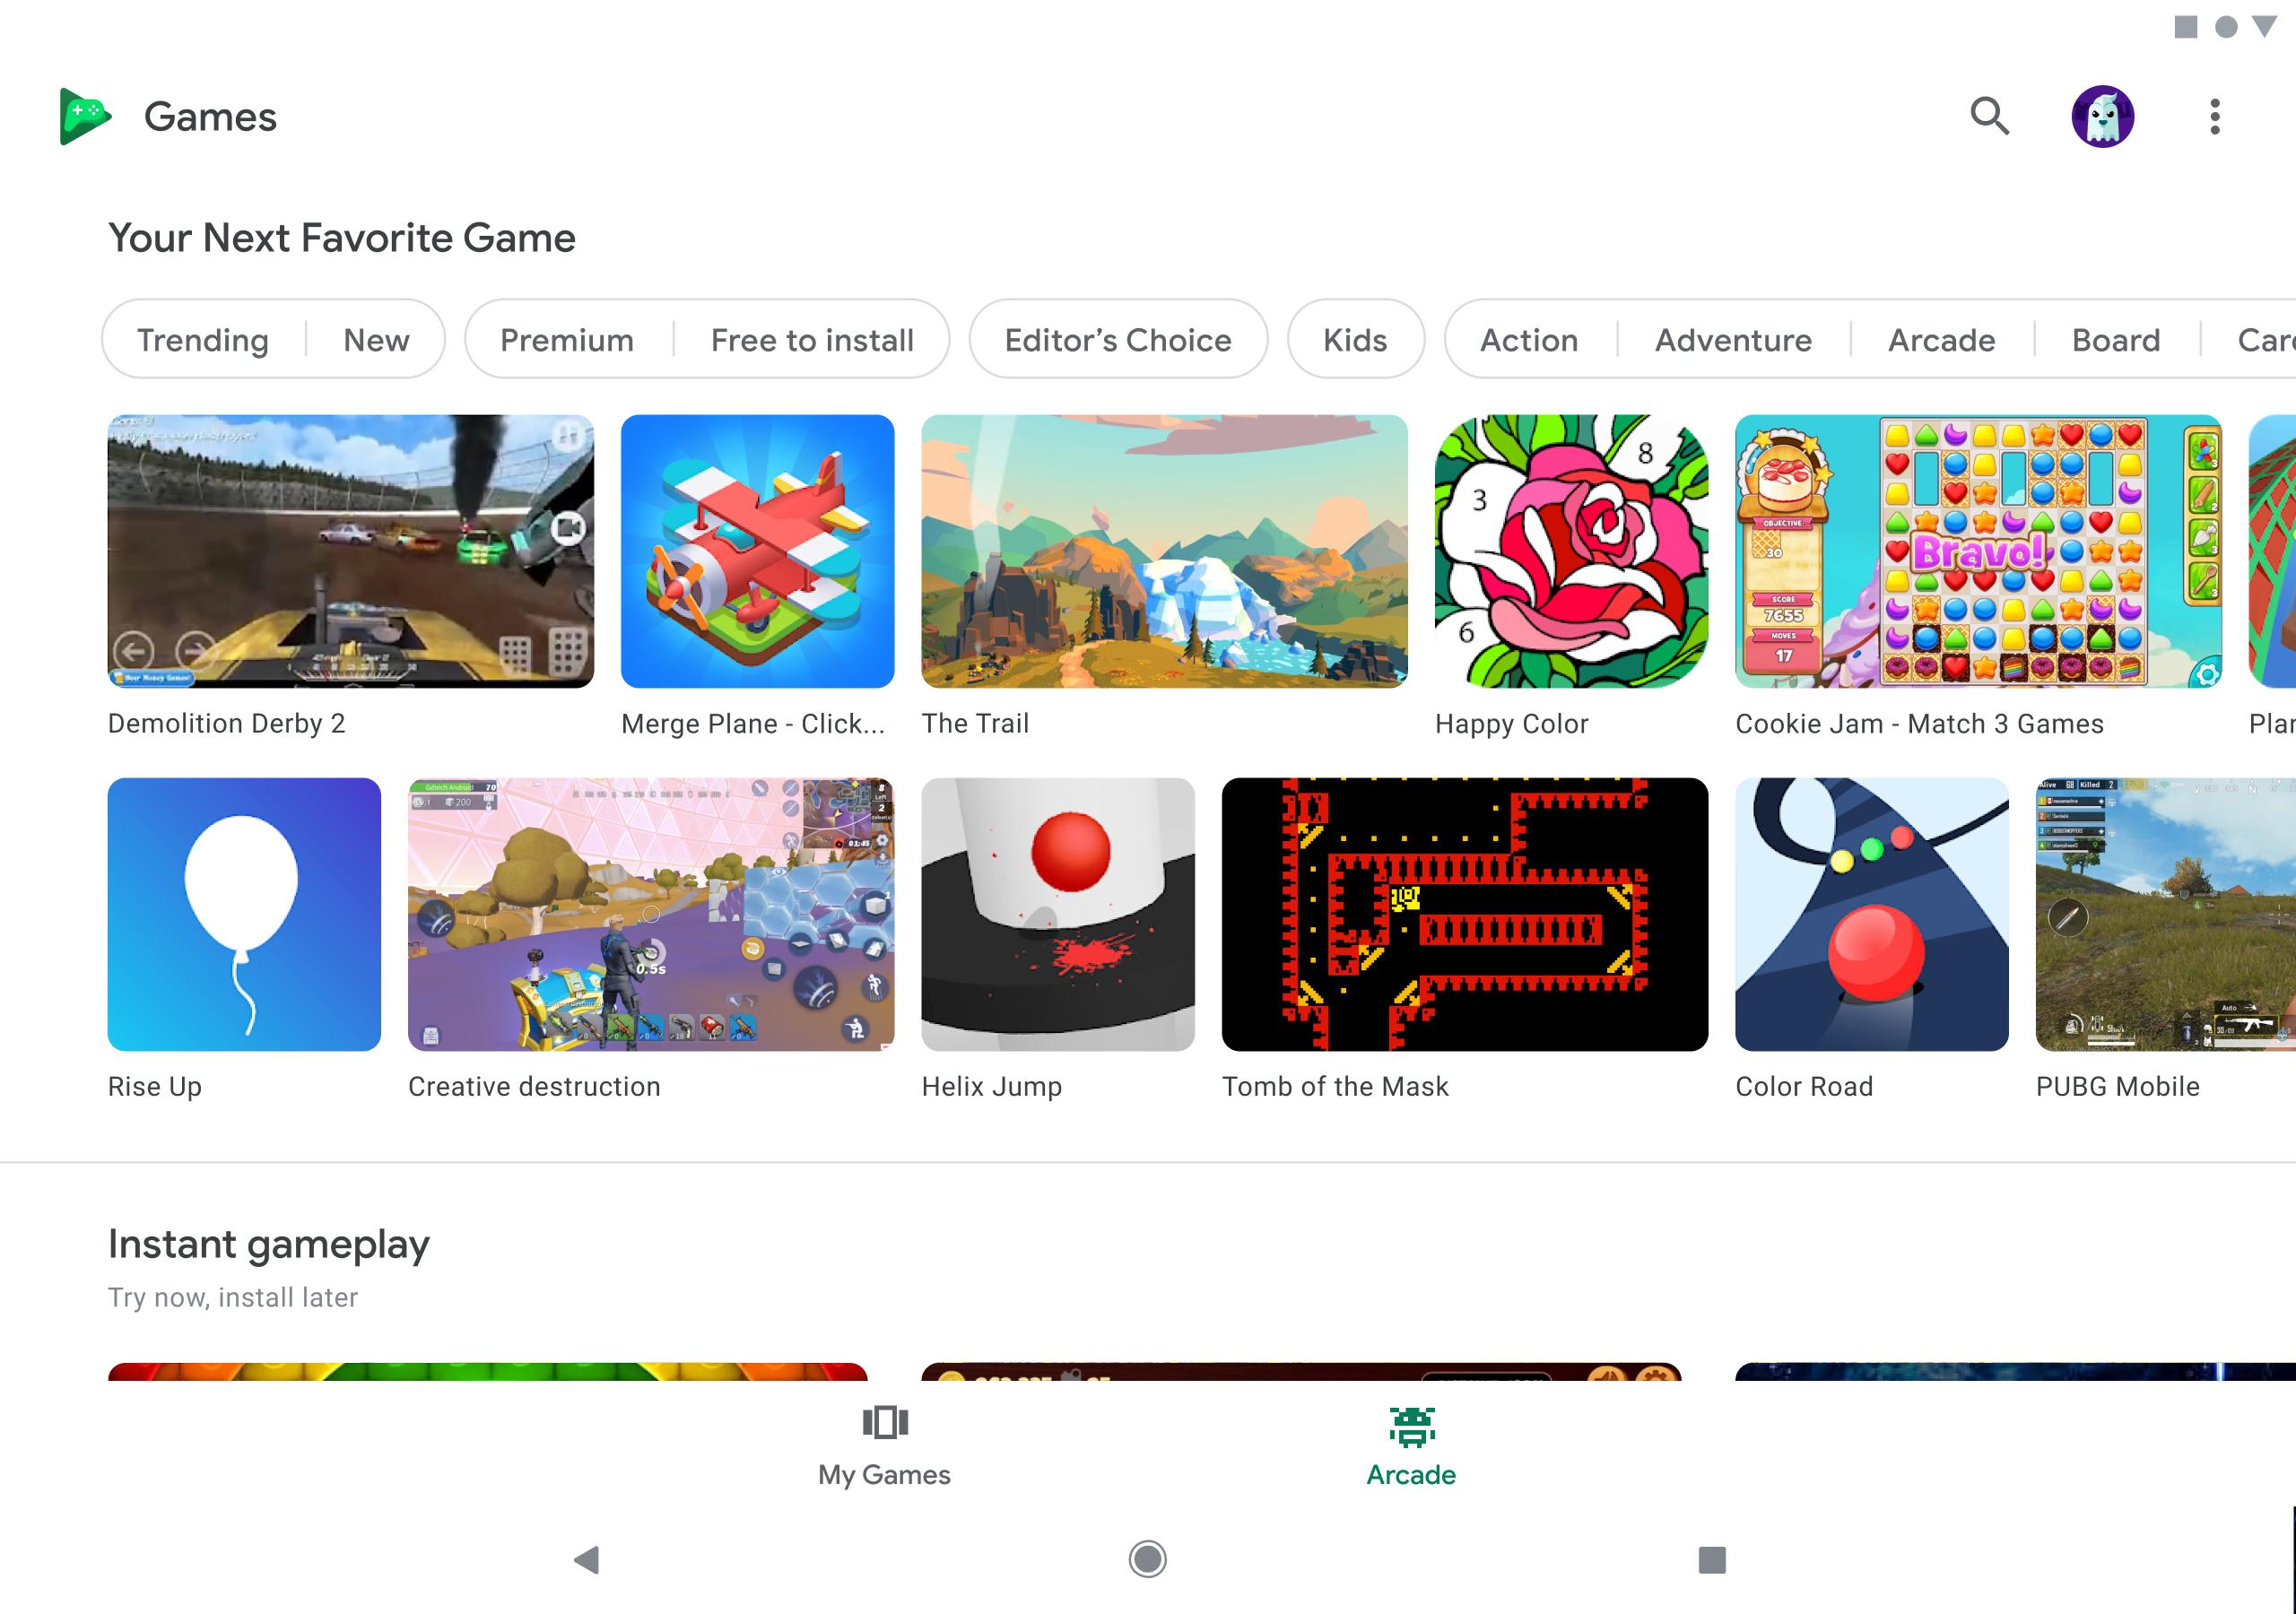
Task: Select the Premium filter option
Action: pyautogui.click(x=566, y=337)
